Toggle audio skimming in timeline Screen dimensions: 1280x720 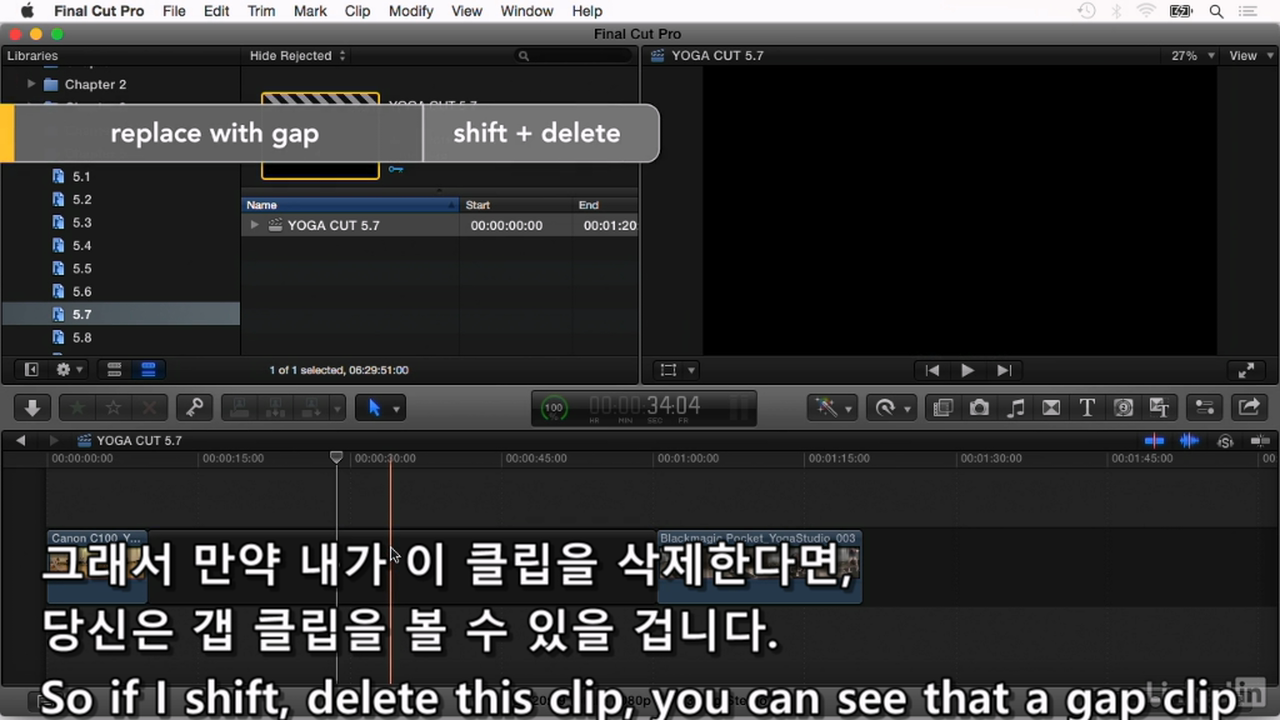pyautogui.click(x=1189, y=440)
